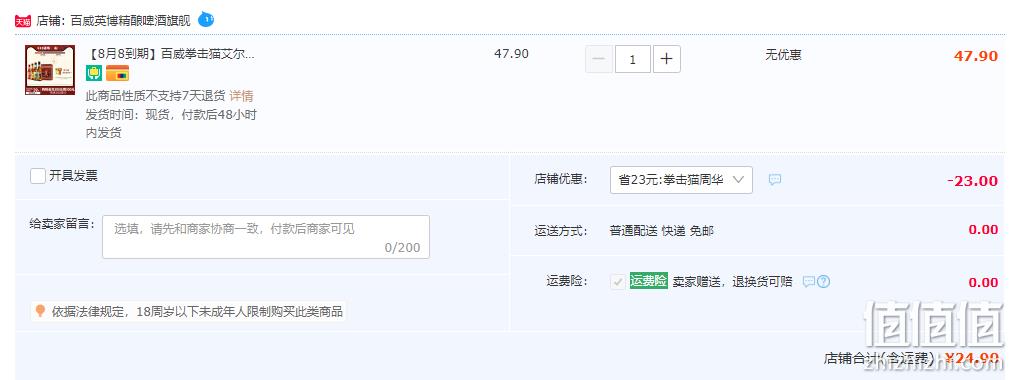Click the Tmall logo icon beside the store name
Screen dimensions: 1013x380
(x=23, y=21)
